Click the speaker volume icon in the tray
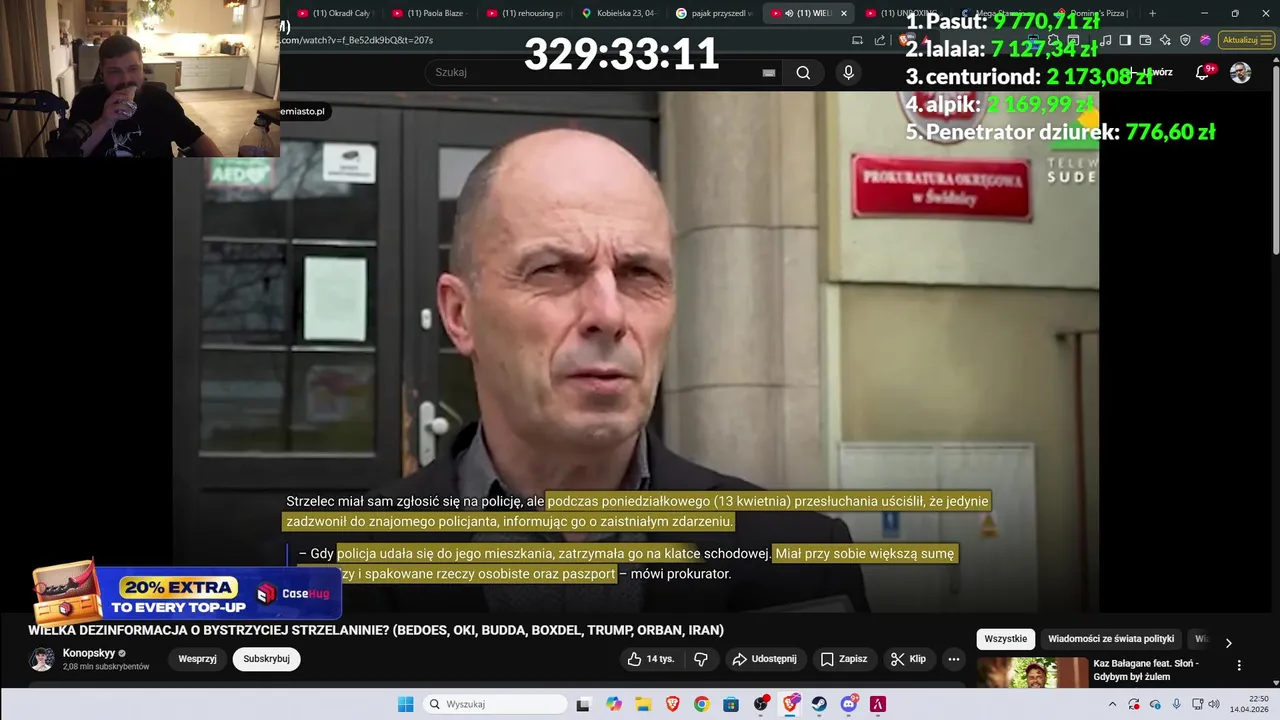The width and height of the screenshot is (1280, 720). click(x=1214, y=704)
